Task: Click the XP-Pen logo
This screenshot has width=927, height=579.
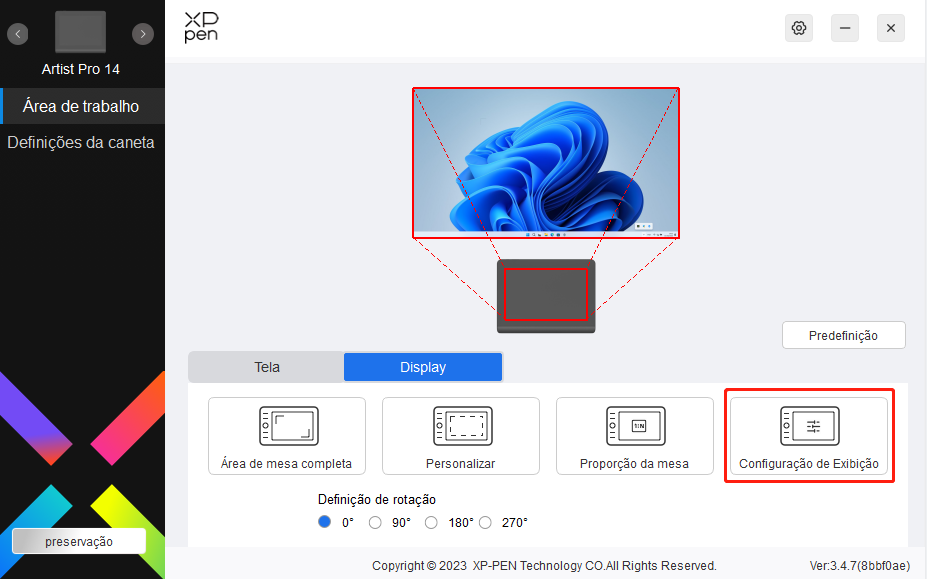Action: point(201,28)
